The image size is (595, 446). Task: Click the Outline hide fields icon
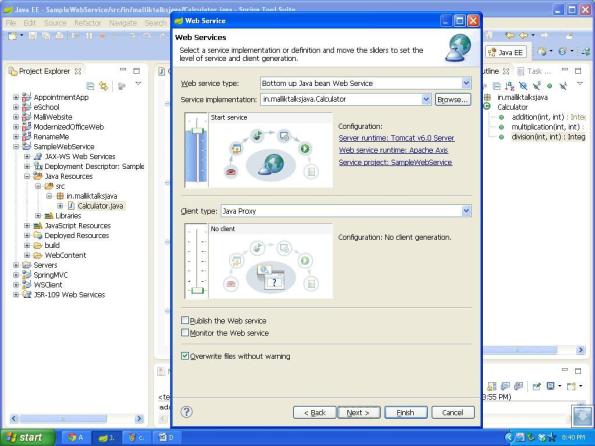tap(523, 86)
